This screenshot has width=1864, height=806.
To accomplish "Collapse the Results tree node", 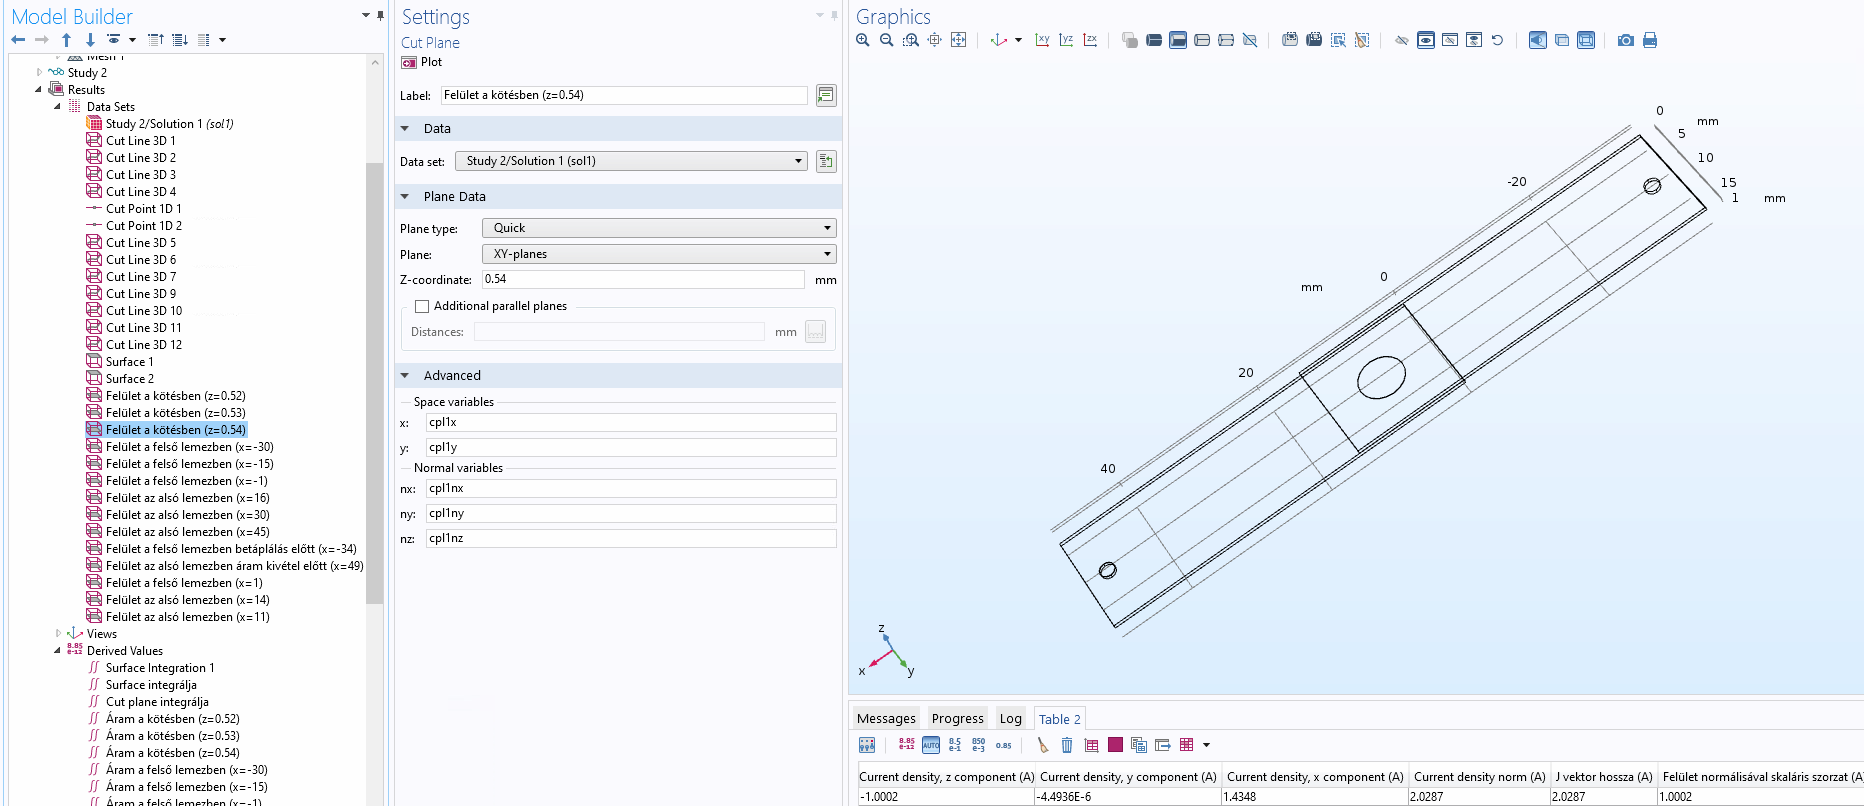I will (39, 89).
